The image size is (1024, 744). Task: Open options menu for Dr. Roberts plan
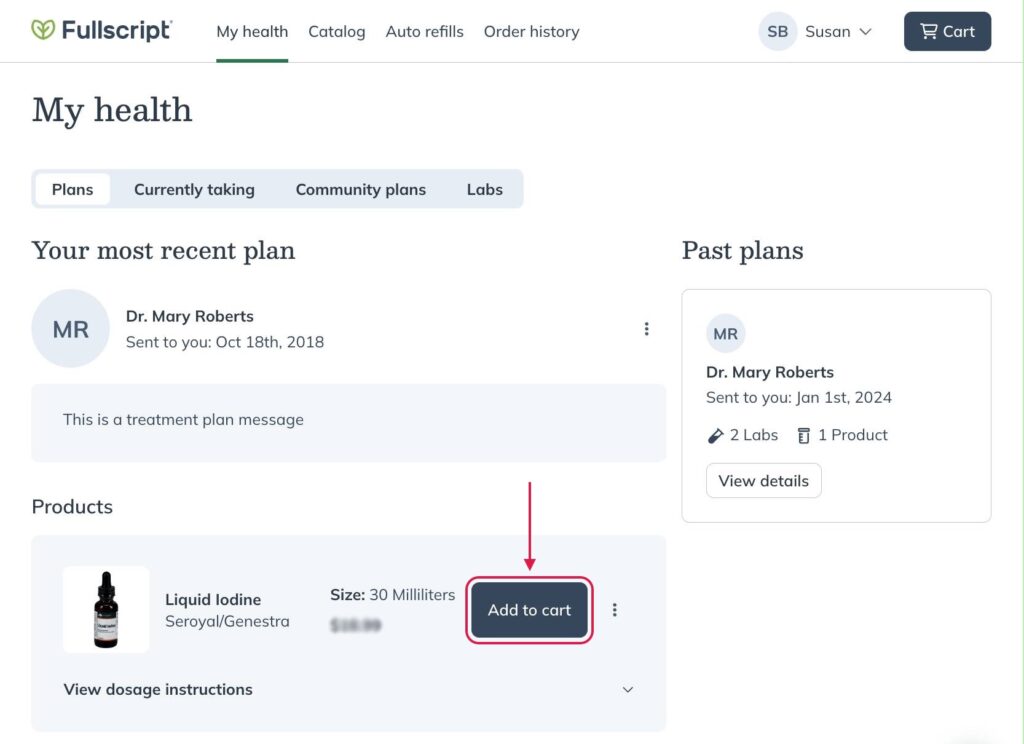pos(647,328)
